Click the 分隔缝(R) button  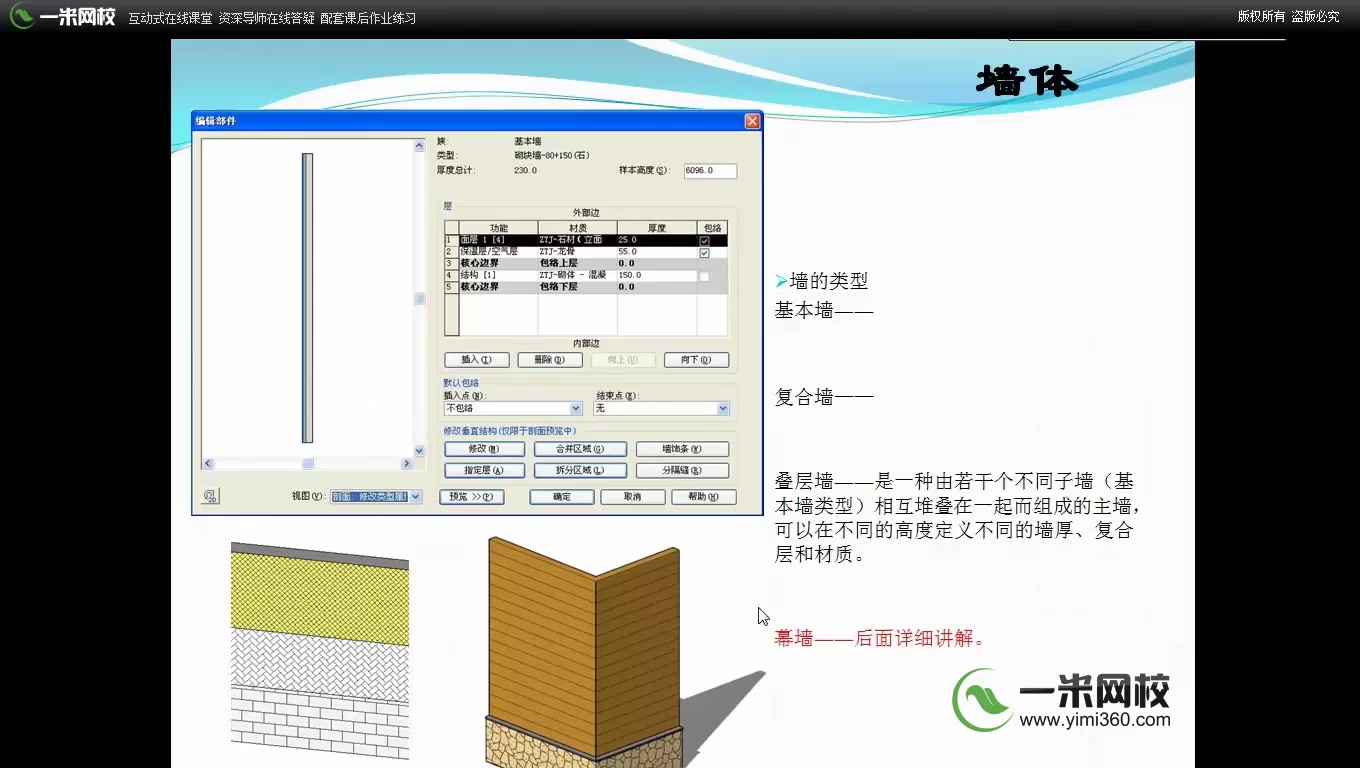pos(682,471)
